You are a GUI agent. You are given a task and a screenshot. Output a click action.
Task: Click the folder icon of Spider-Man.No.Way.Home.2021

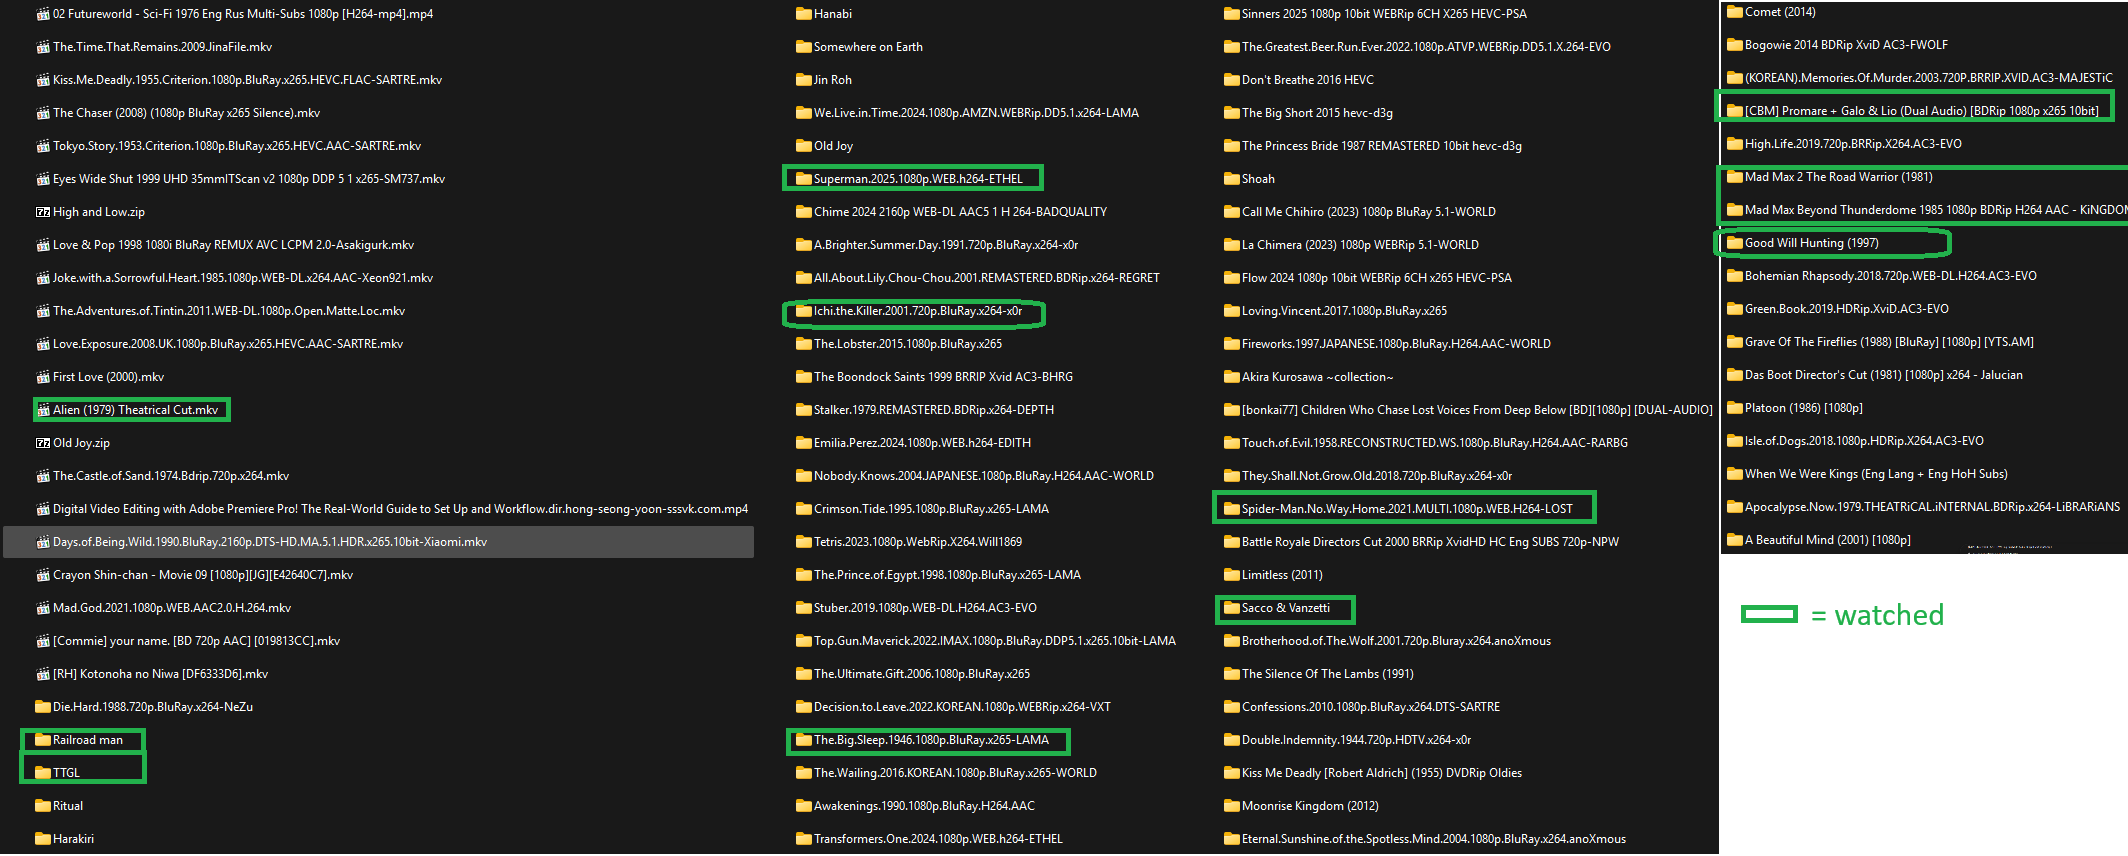[1232, 509]
